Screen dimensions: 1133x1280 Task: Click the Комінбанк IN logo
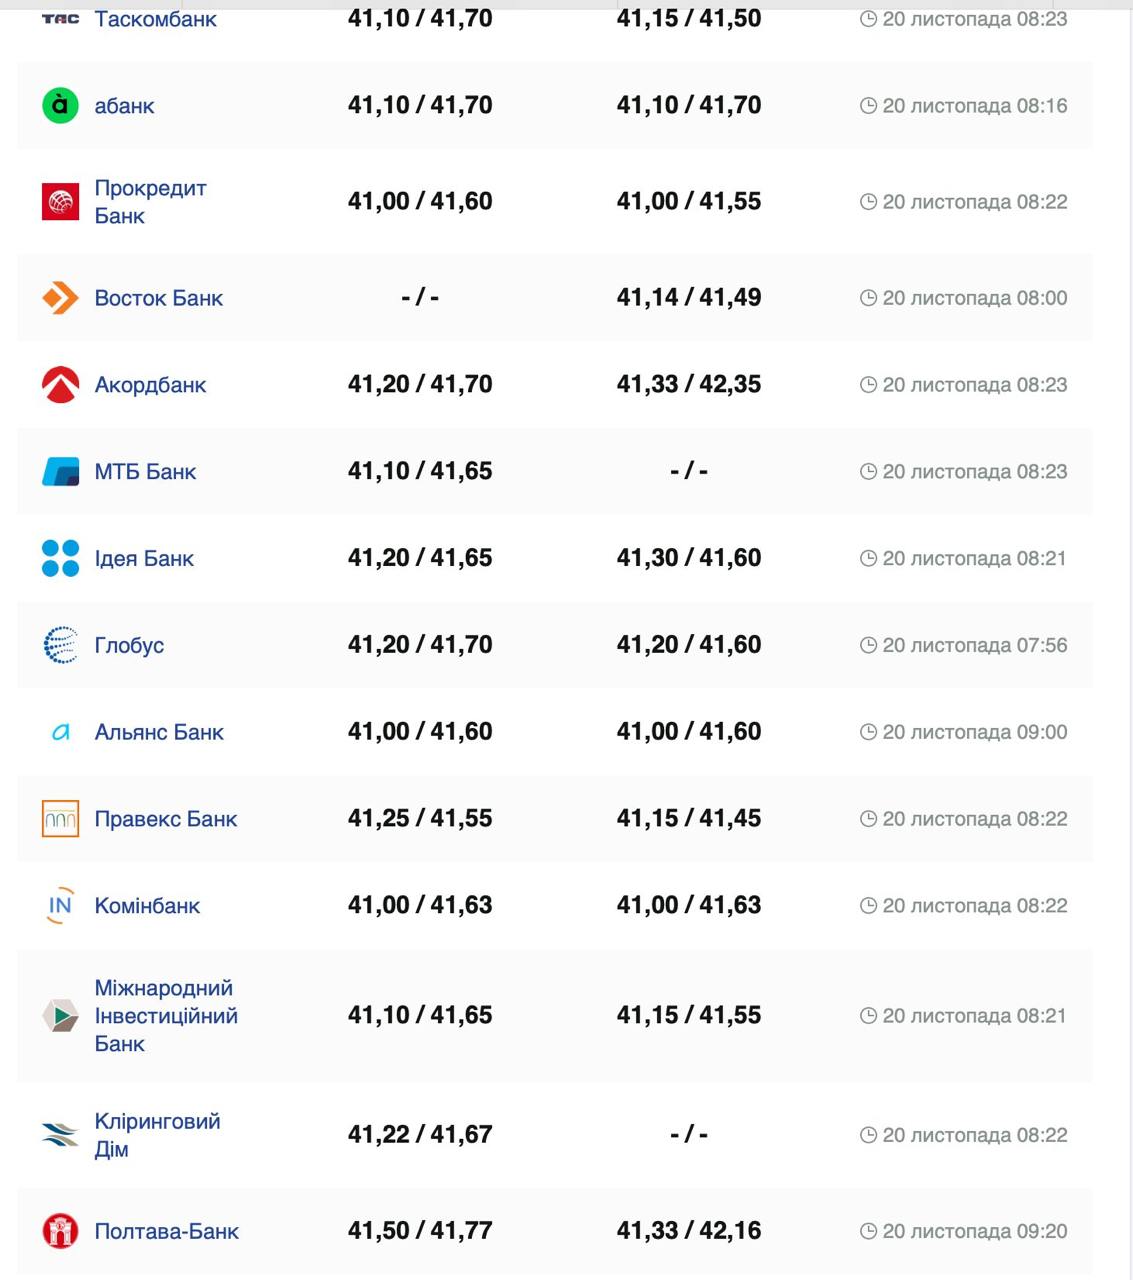coord(60,906)
